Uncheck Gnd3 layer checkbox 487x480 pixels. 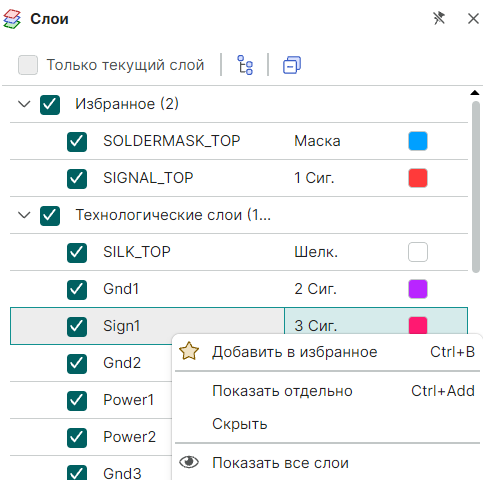coord(77,473)
